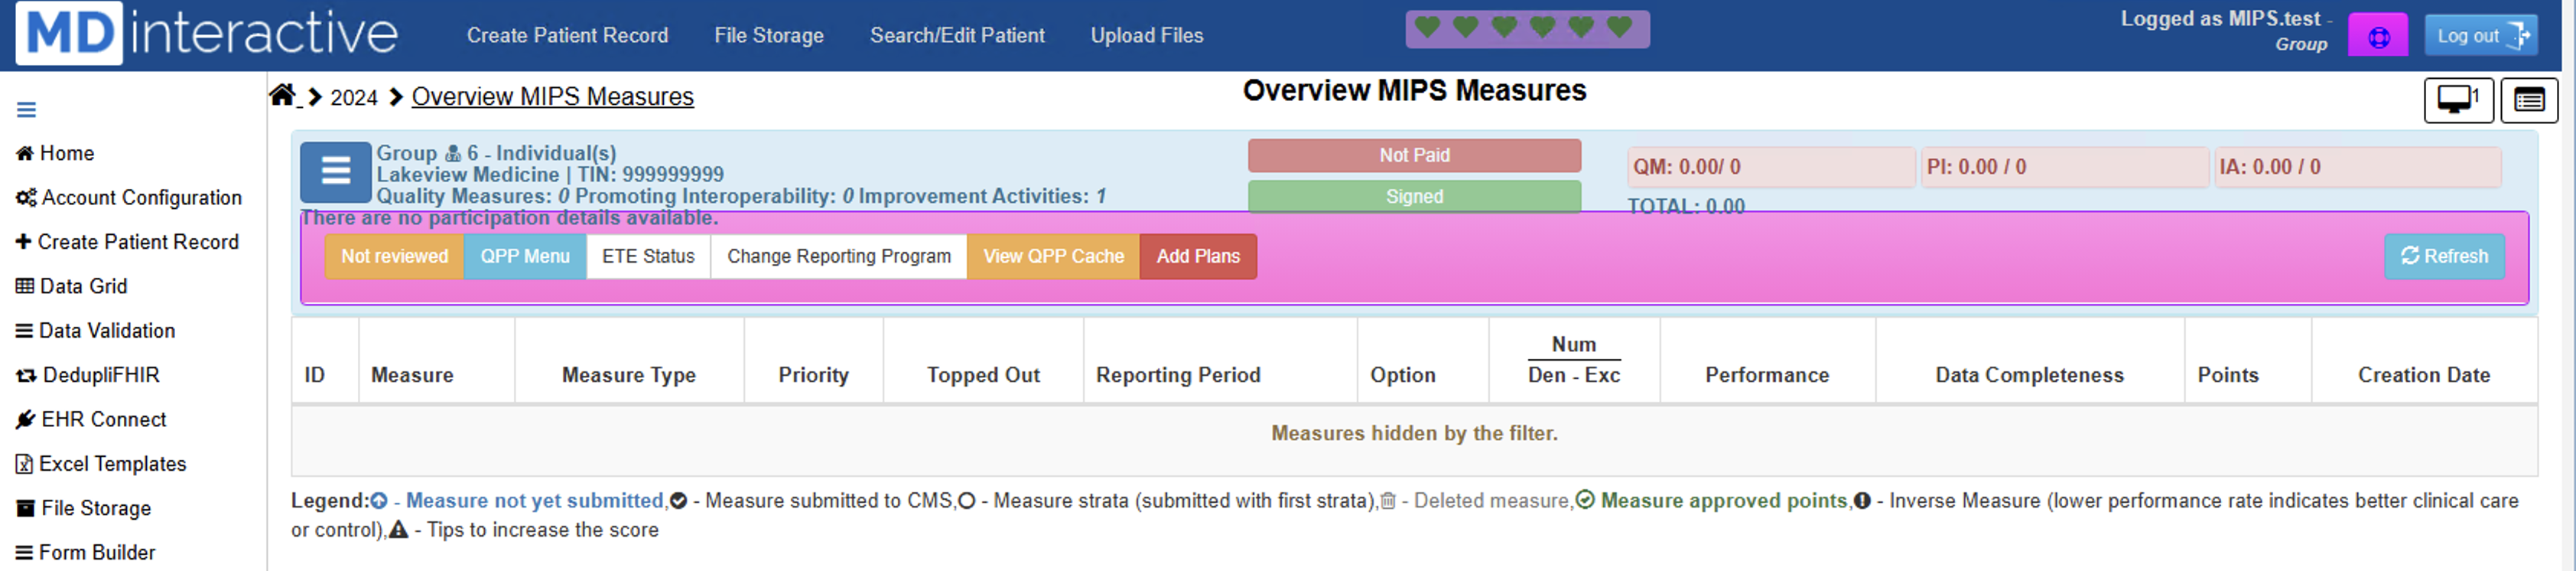Open Form Builder in the sidebar
The height and width of the screenshot is (571, 2576).
(x=85, y=552)
